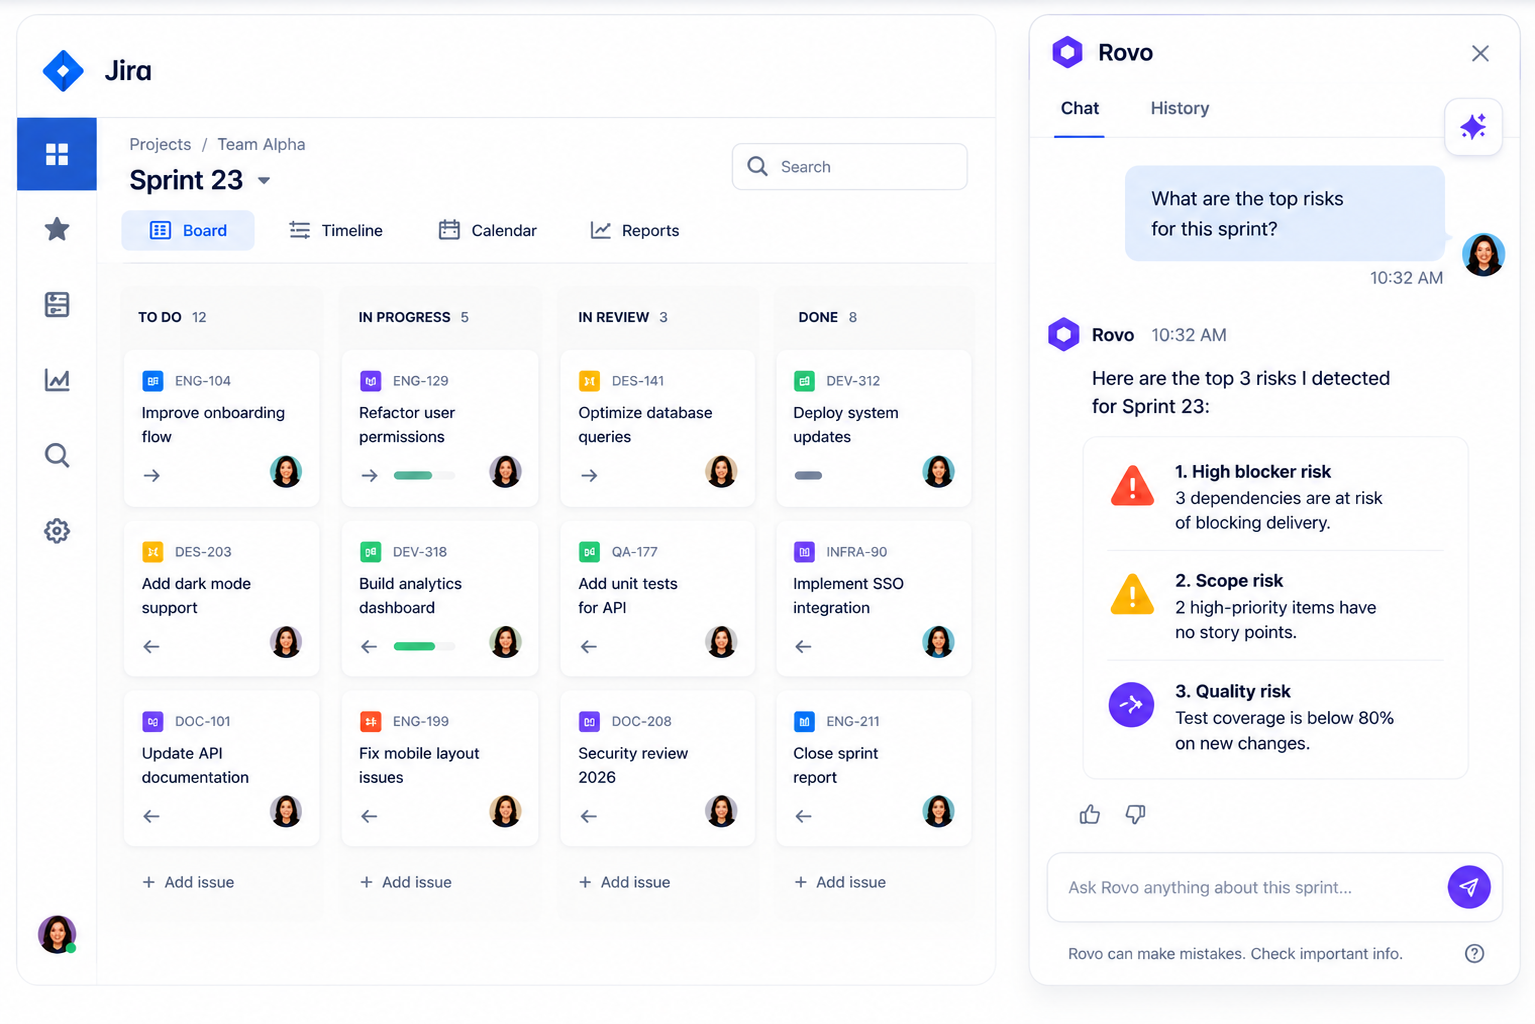Send message with the paper plane button
This screenshot has height=1024, width=1535.
[x=1469, y=887]
